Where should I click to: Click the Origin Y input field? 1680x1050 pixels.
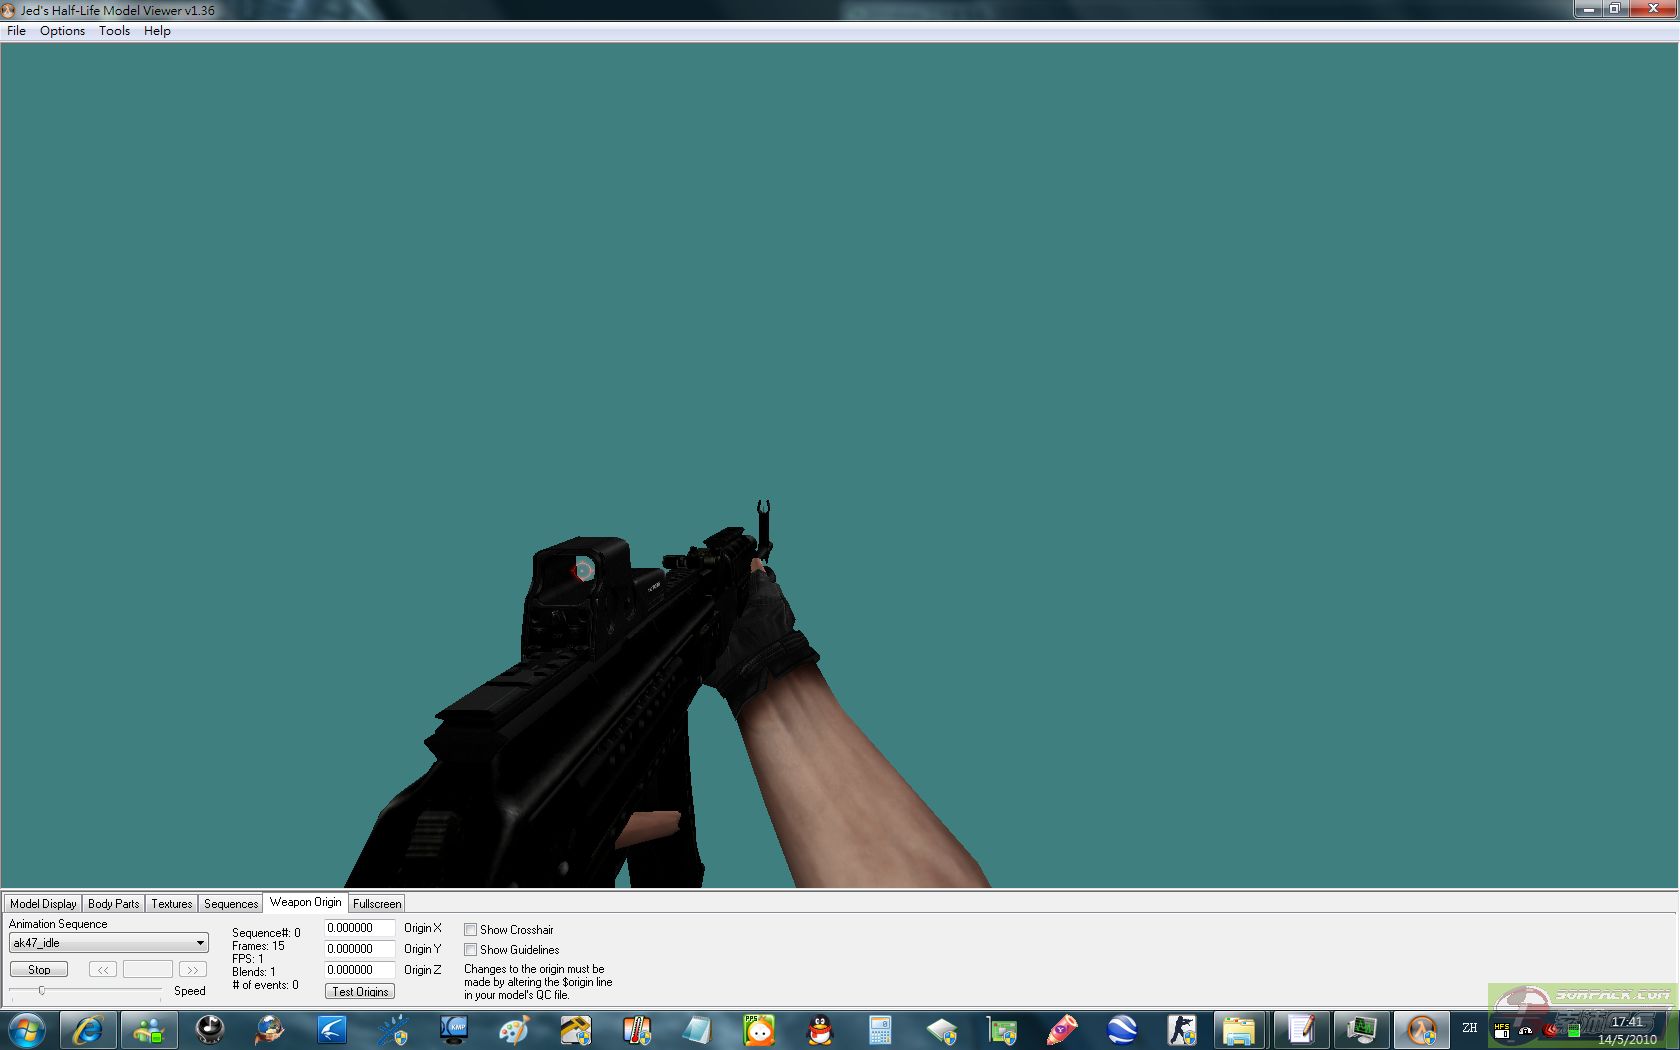[359, 949]
